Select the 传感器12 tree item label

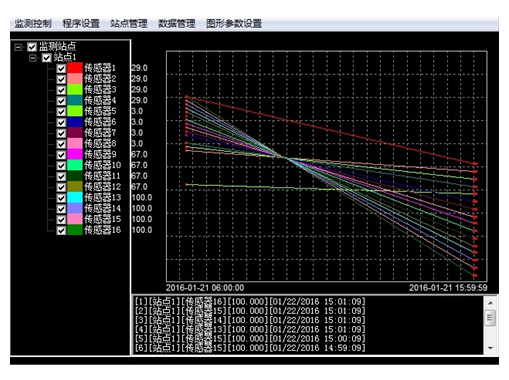click(x=102, y=187)
